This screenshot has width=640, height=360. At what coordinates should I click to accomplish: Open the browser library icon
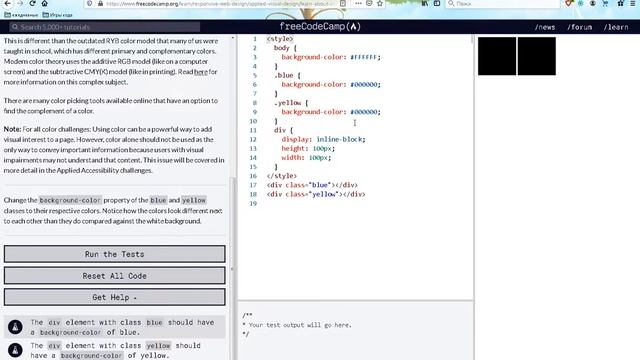pos(425,3)
